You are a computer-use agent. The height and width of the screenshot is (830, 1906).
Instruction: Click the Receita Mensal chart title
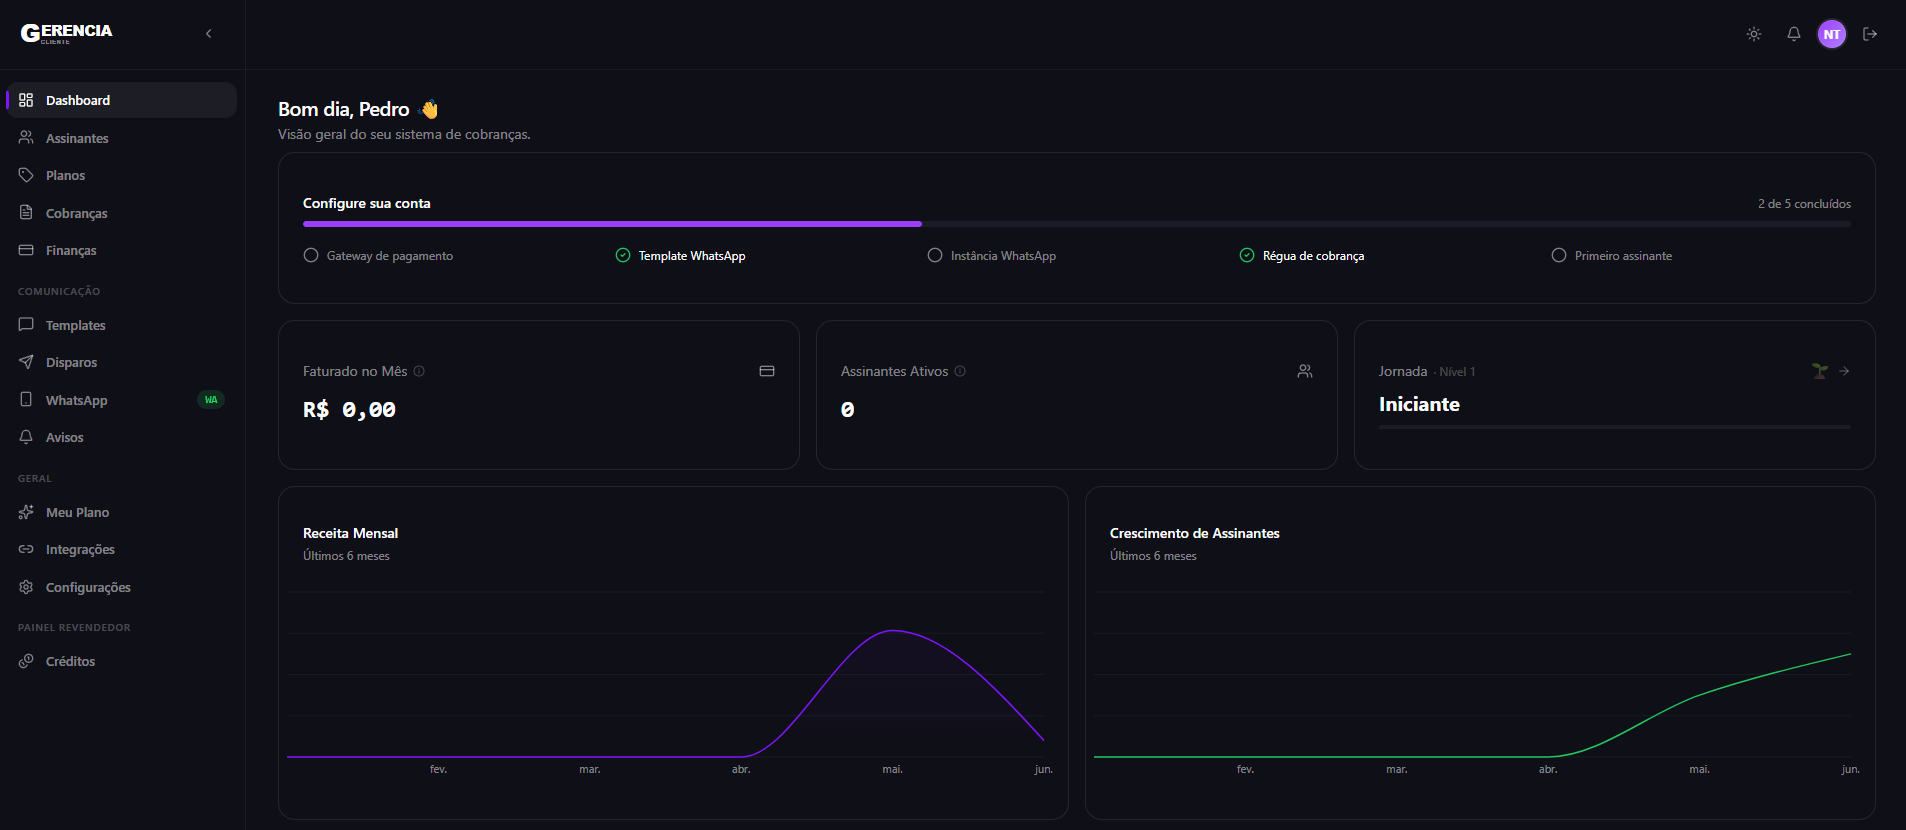click(351, 533)
